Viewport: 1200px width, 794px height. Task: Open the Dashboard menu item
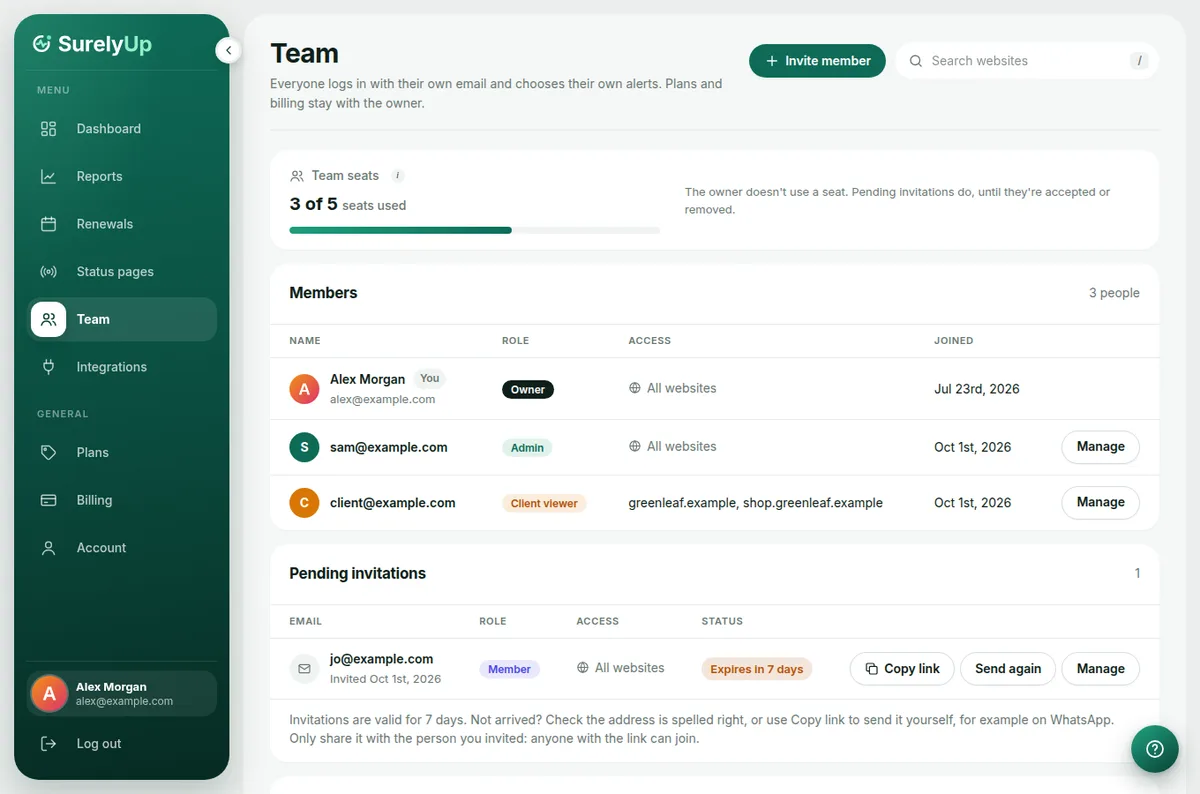pyautogui.click(x=123, y=129)
